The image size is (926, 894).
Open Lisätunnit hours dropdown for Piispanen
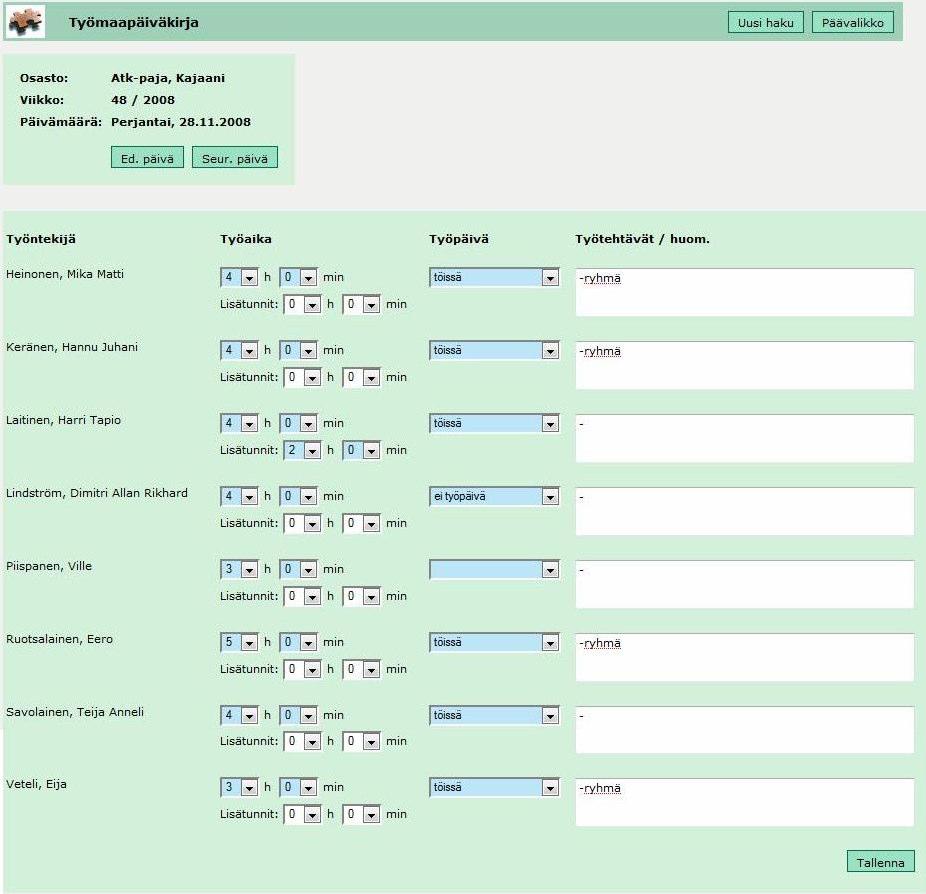pos(302,596)
